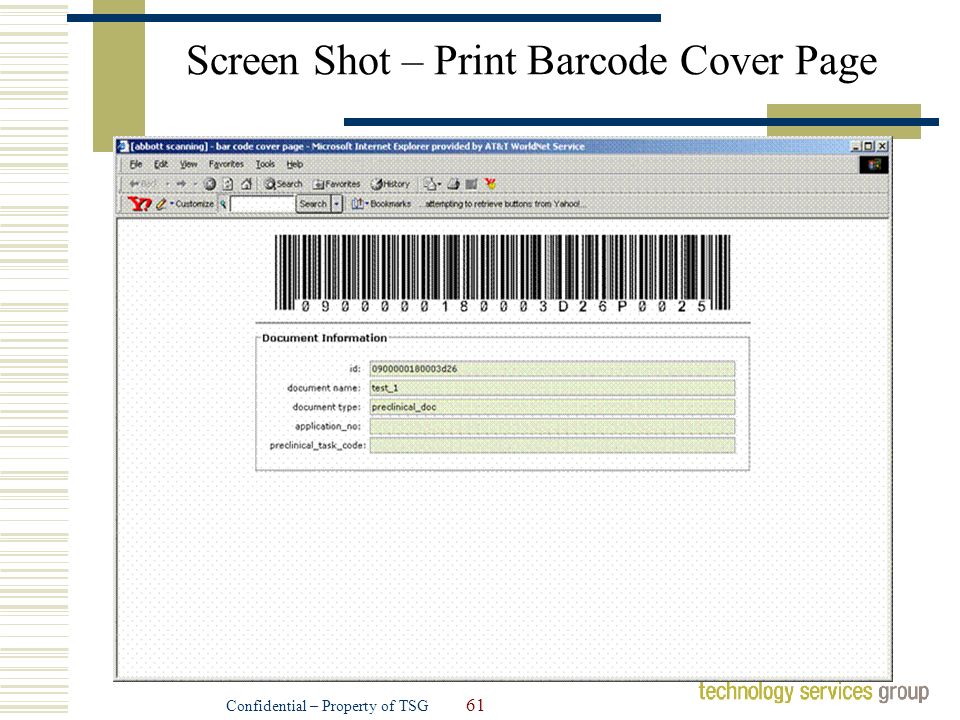The height and width of the screenshot is (720, 960).
Task: Expand the arrow next to Yahoo Search button
Action: 336,204
